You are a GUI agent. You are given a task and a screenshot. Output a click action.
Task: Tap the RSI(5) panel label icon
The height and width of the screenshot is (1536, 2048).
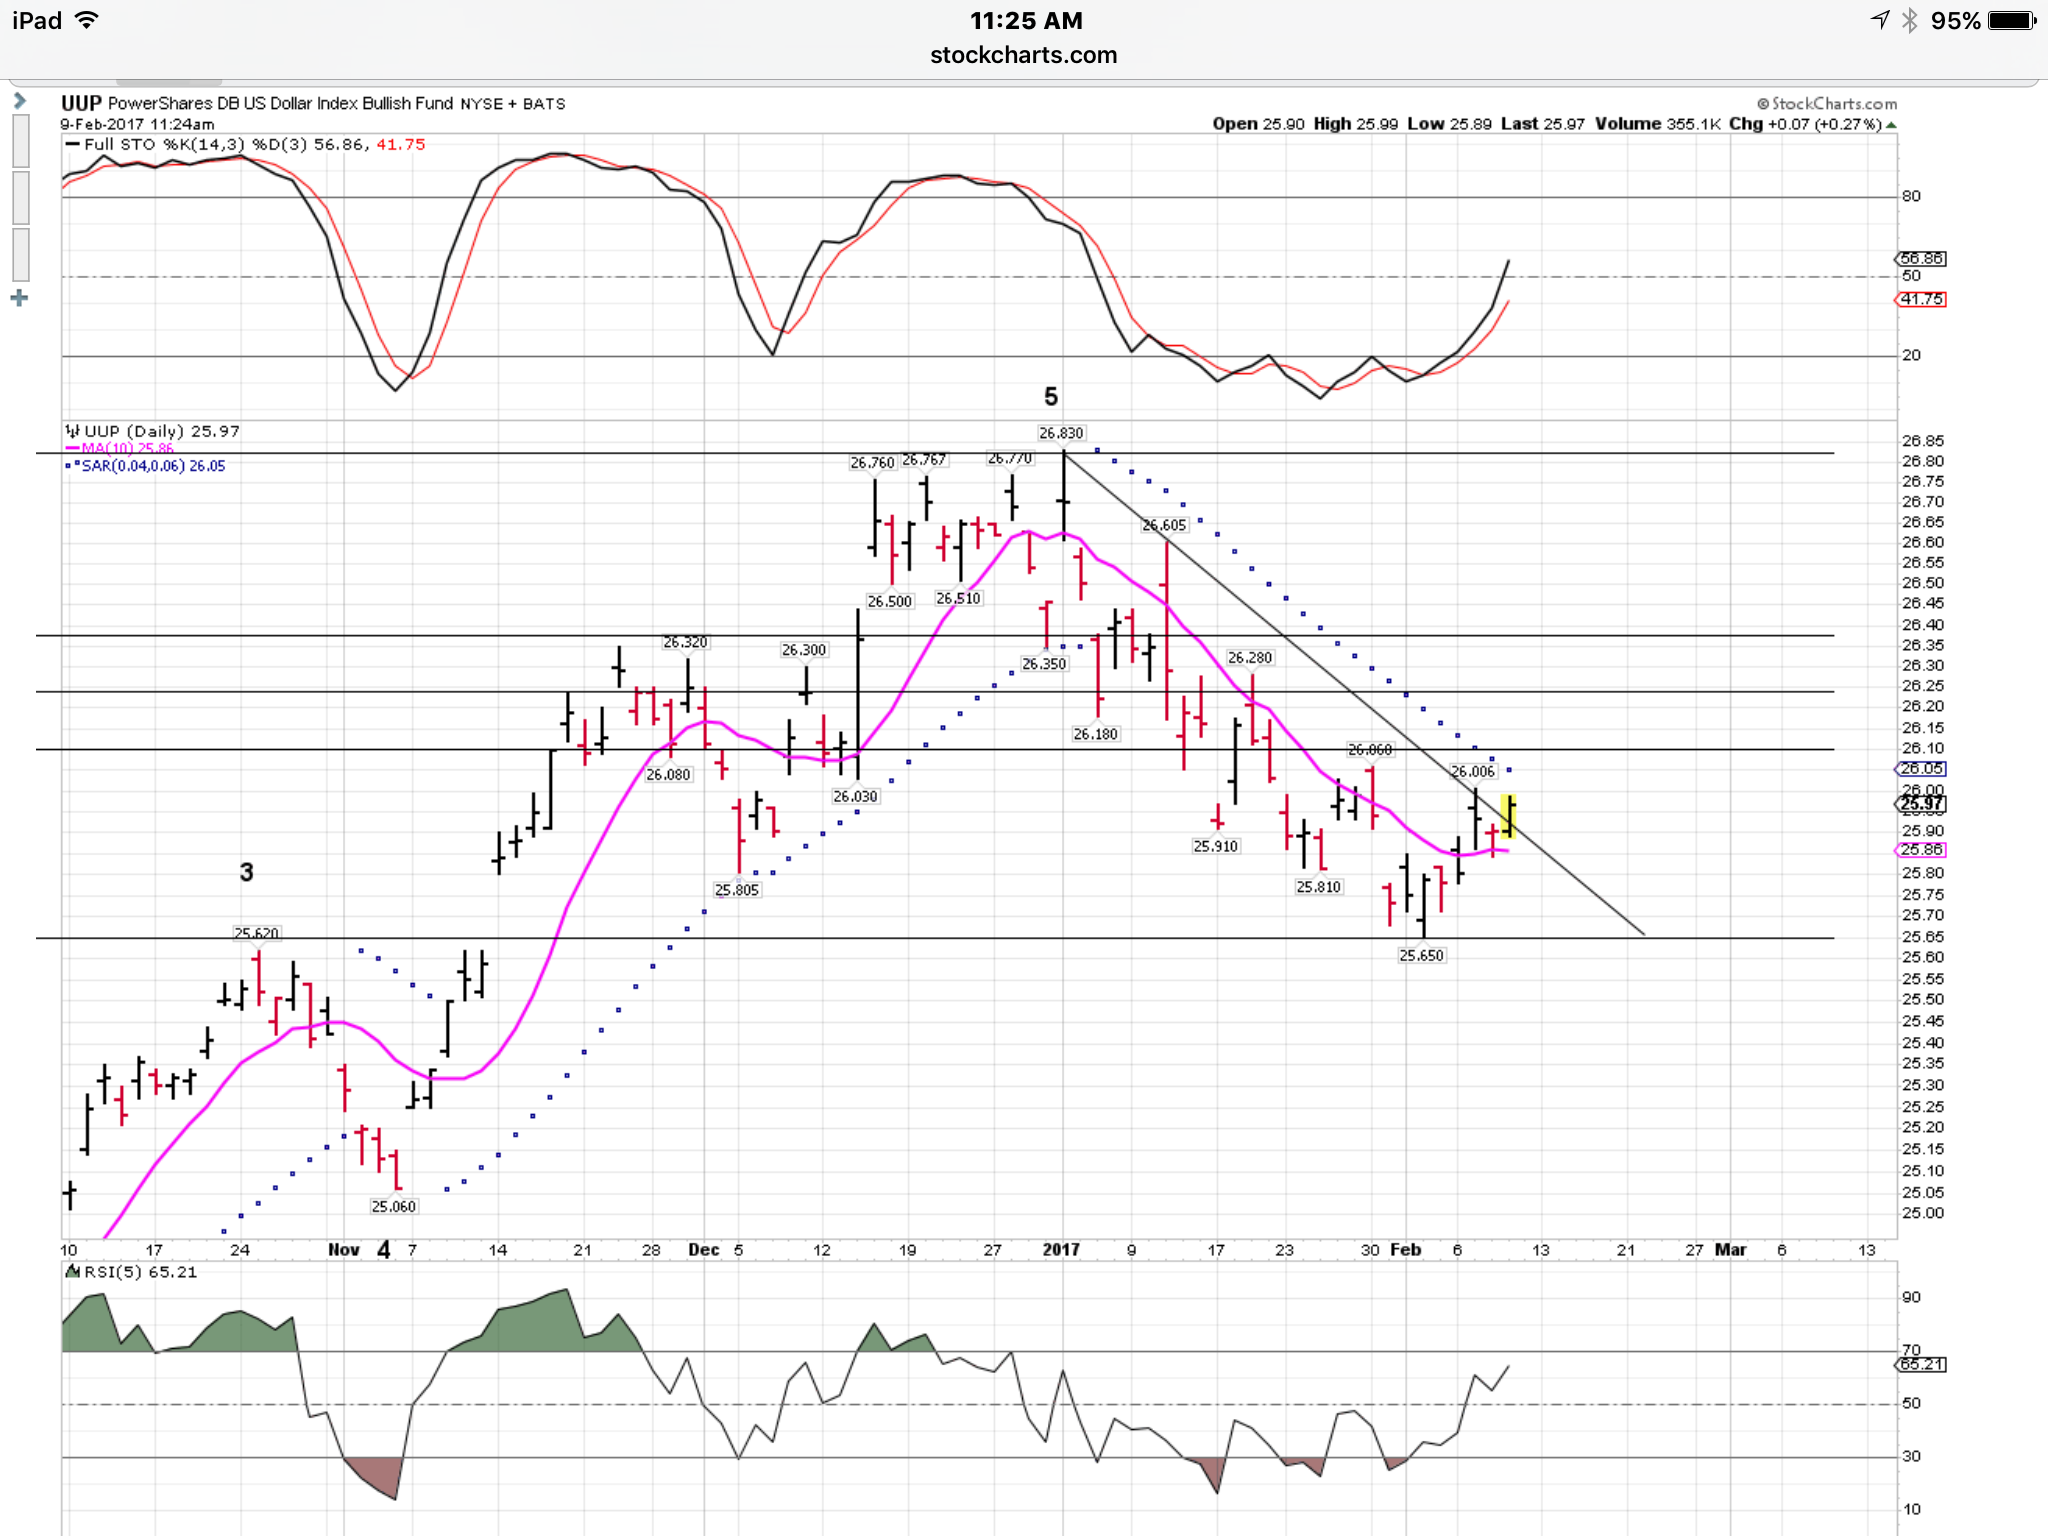point(72,1272)
